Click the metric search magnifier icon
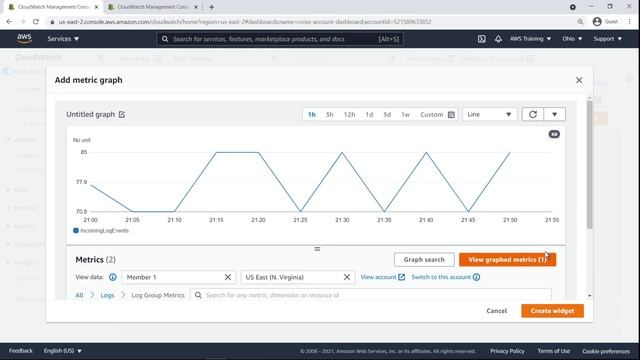Viewport: 640px width, 360px height. [198, 295]
